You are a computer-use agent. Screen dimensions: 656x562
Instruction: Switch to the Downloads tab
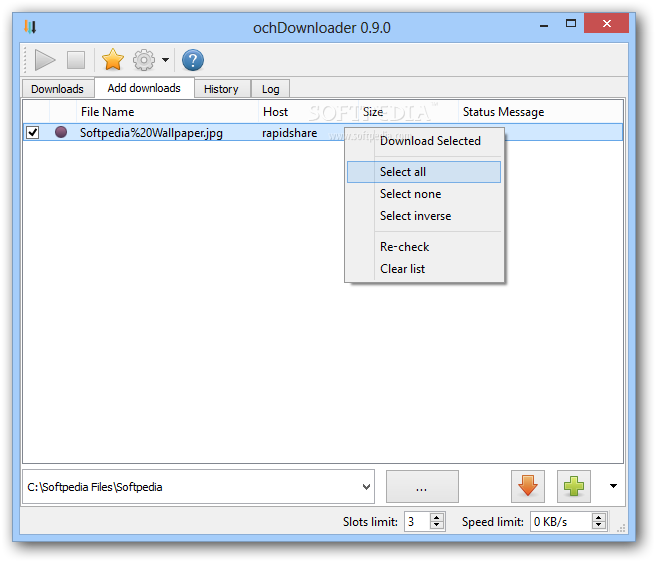click(x=57, y=89)
